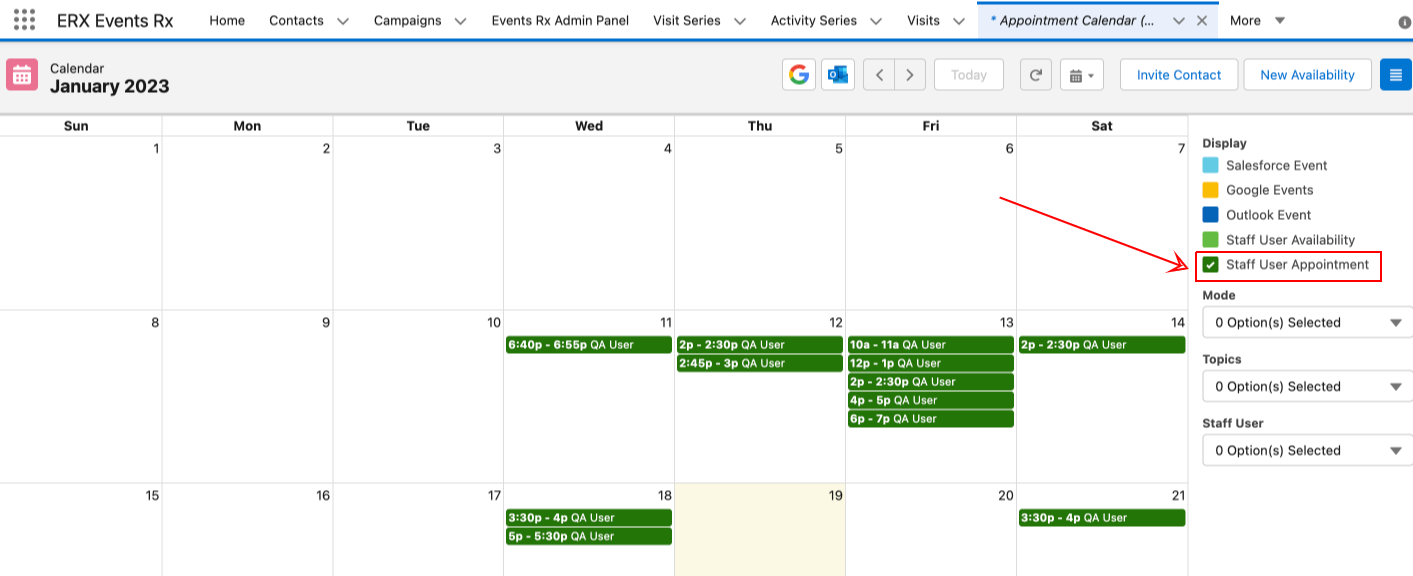Open the App Launcher grid icon
Image resolution: width=1413 pixels, height=576 pixels.
pos(24,20)
